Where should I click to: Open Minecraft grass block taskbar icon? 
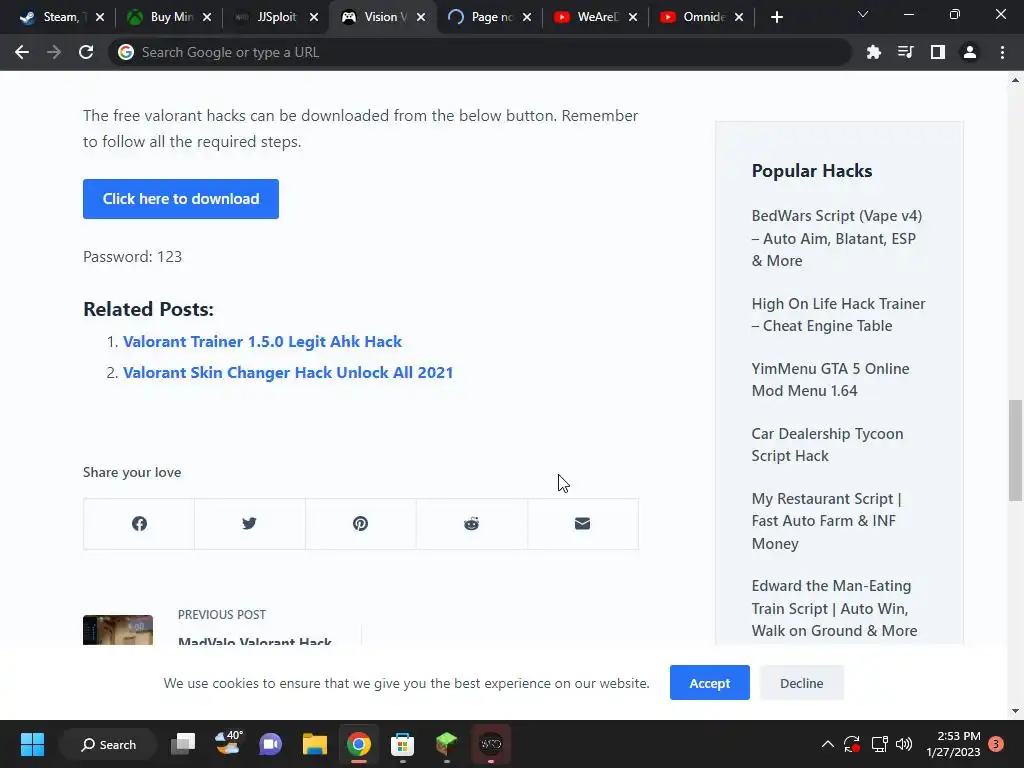(x=447, y=744)
